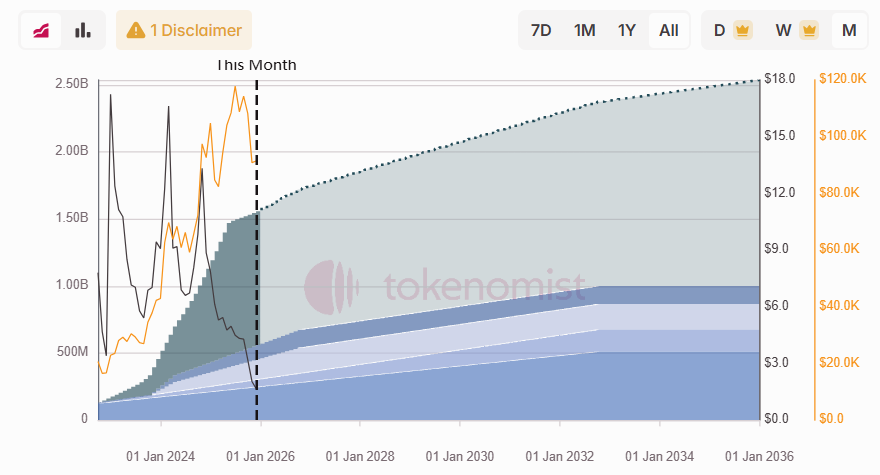This screenshot has width=880, height=475.
Task: Click the This Month dashed marker line
Action: [x=257, y=250]
